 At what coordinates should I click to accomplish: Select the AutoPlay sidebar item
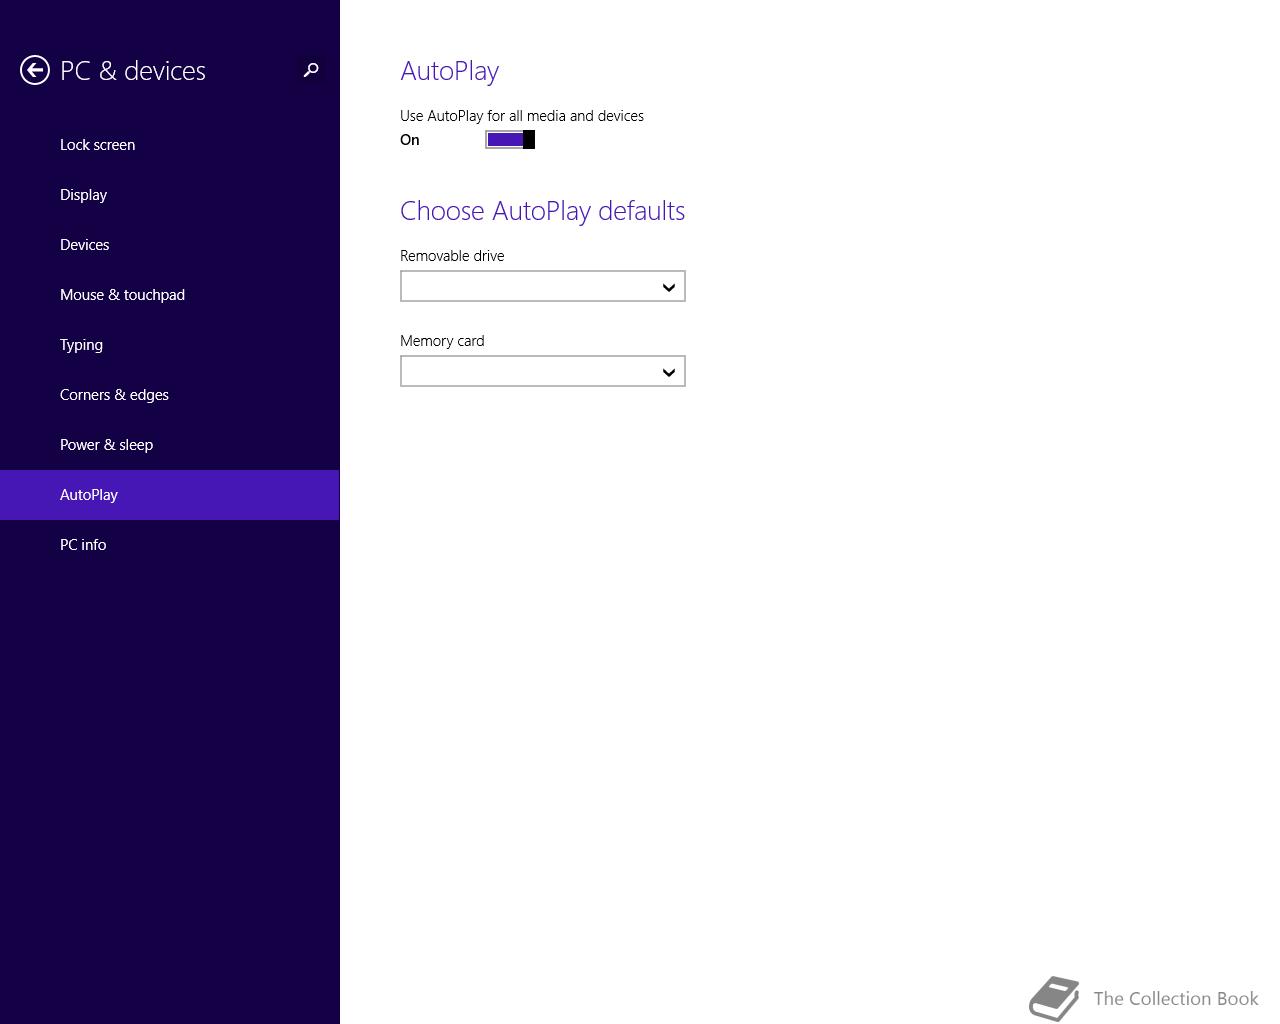click(170, 495)
